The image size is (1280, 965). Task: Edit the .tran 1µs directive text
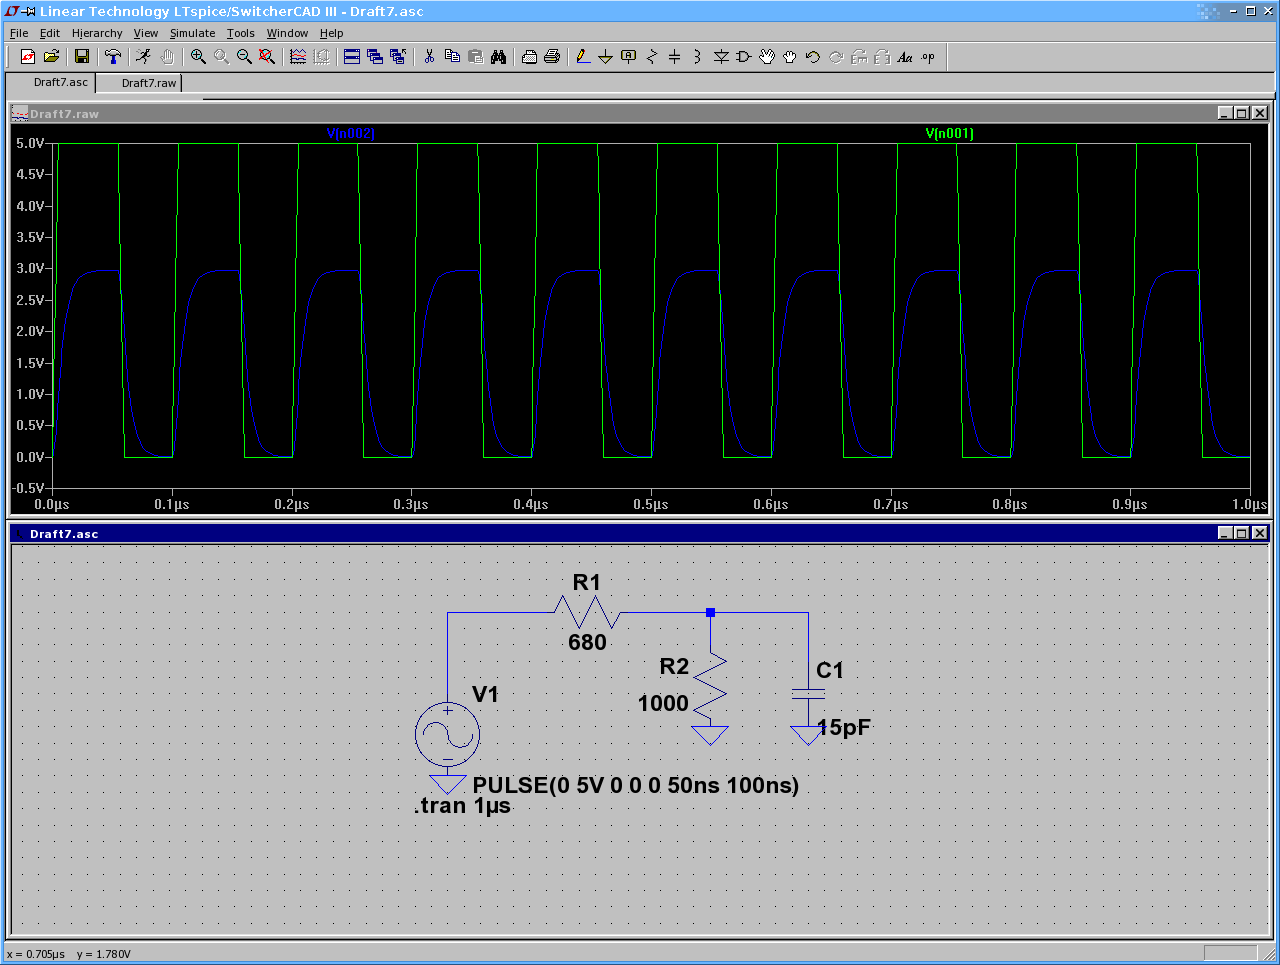click(x=460, y=805)
